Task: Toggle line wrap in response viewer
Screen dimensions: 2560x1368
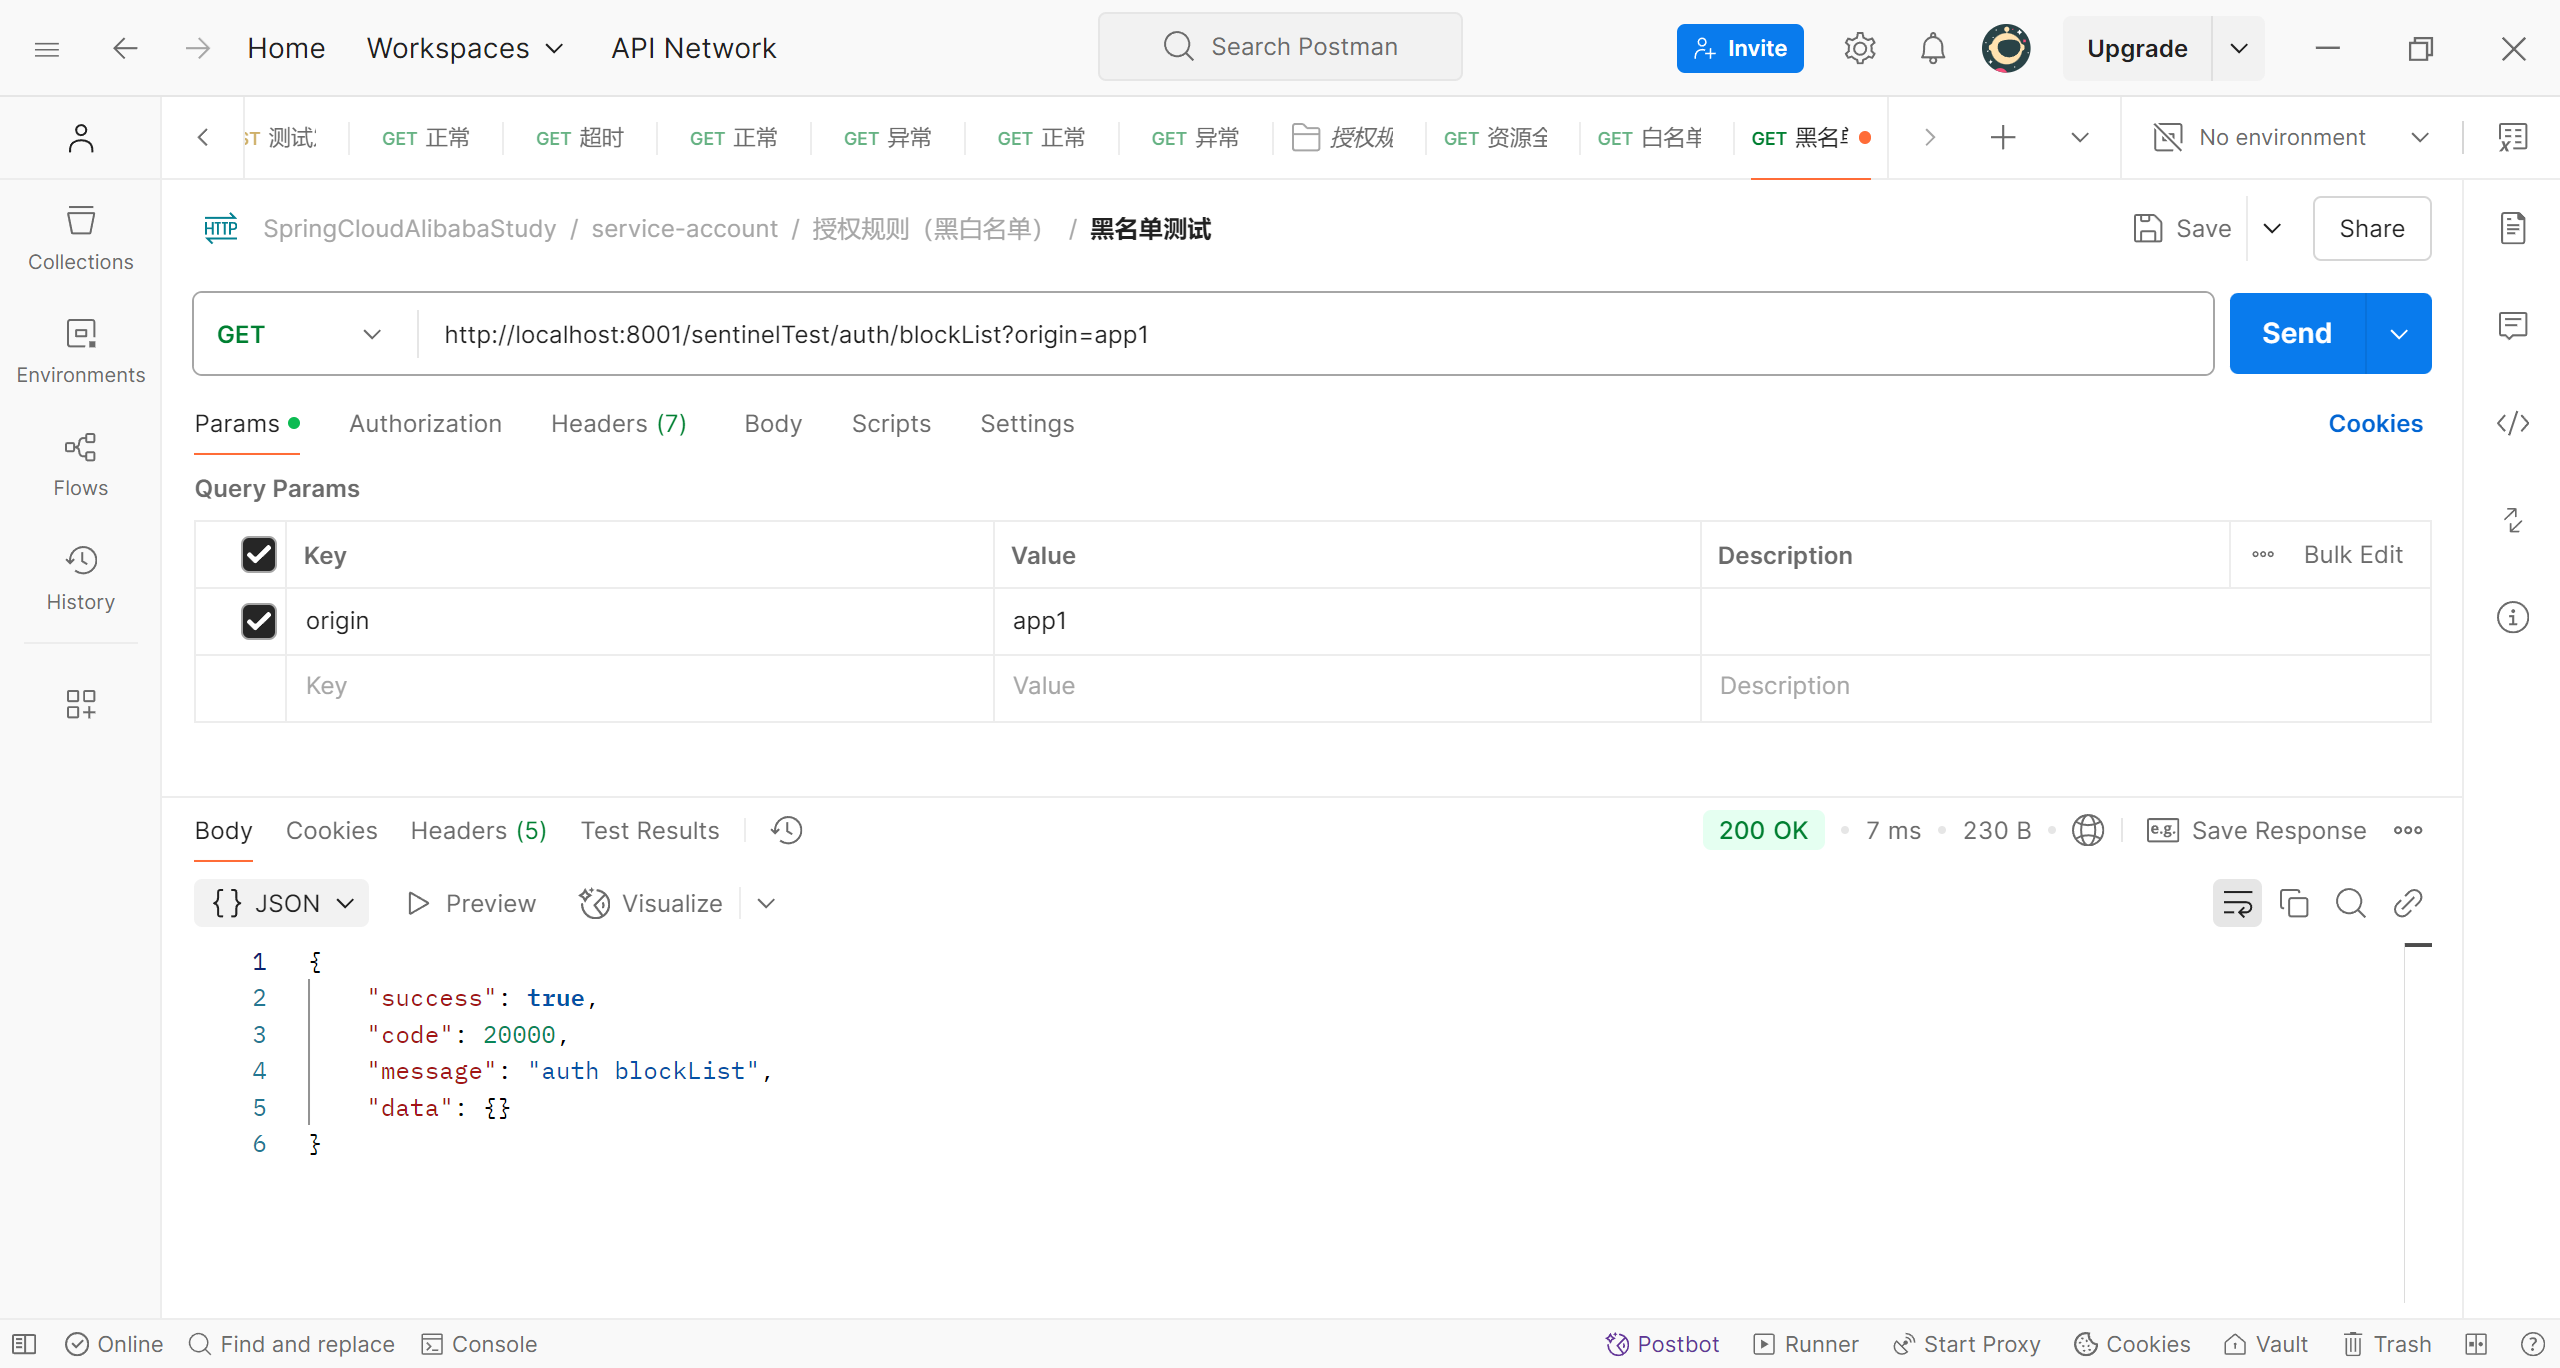Action: pos(2236,903)
